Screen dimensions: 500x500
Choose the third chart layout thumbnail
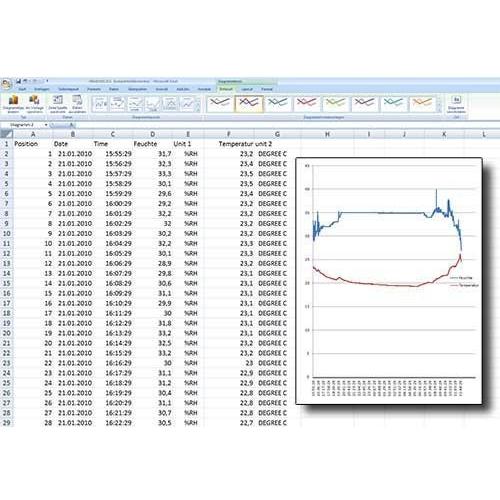(135, 104)
